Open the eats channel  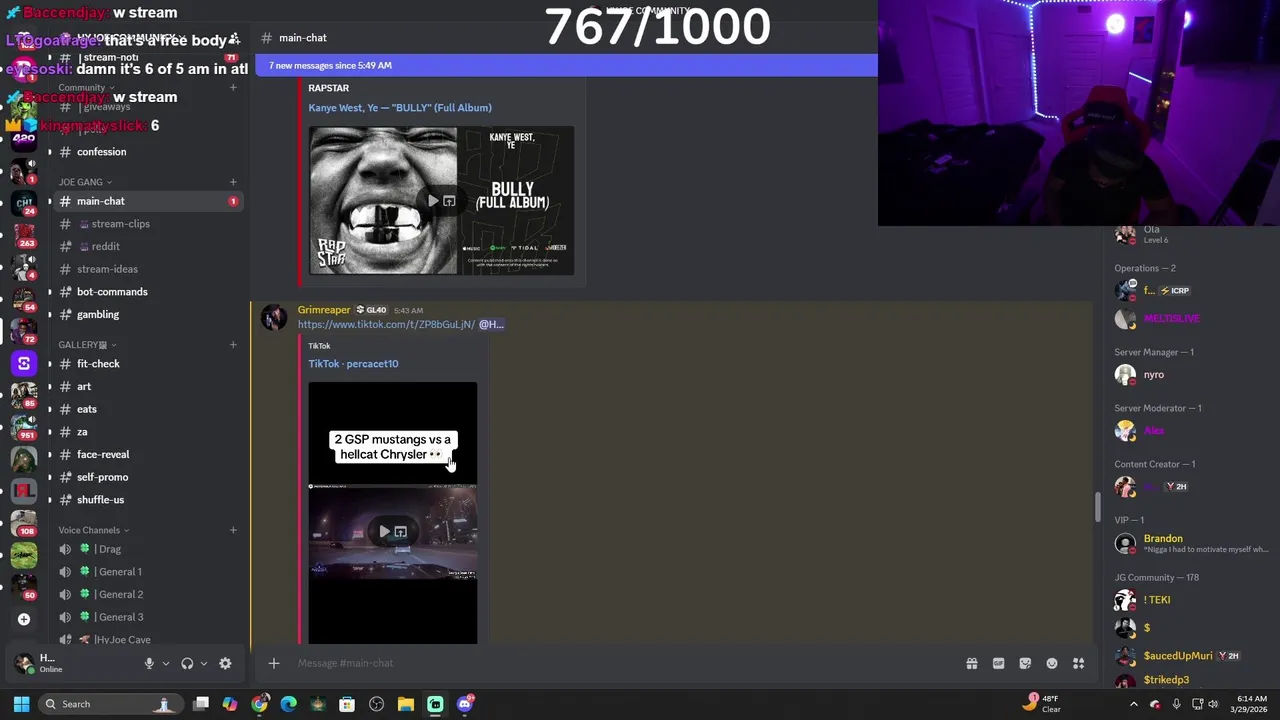pyautogui.click(x=146, y=409)
